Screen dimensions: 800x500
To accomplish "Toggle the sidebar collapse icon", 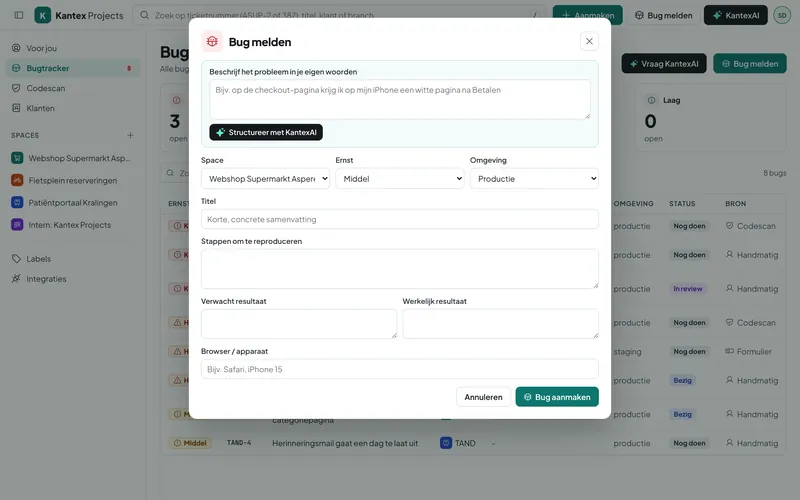I will [x=19, y=15].
